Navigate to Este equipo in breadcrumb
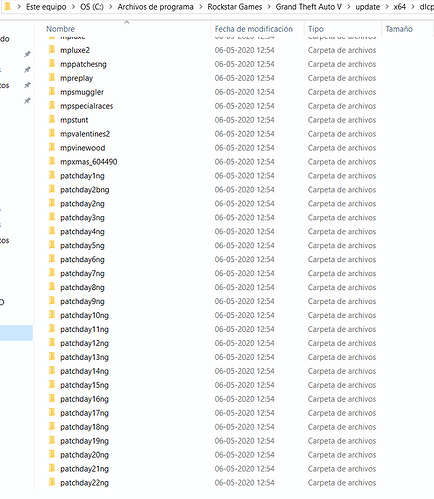The height and width of the screenshot is (499, 434). 46,7
